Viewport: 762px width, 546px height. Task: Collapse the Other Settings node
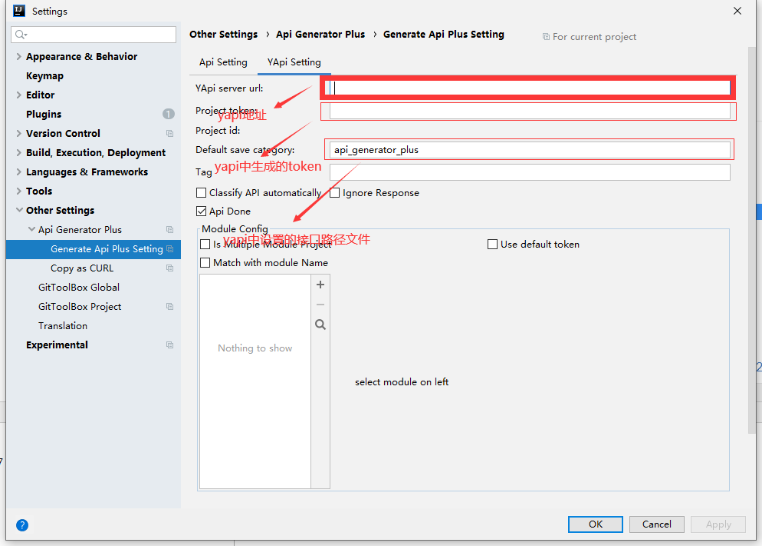[19, 210]
